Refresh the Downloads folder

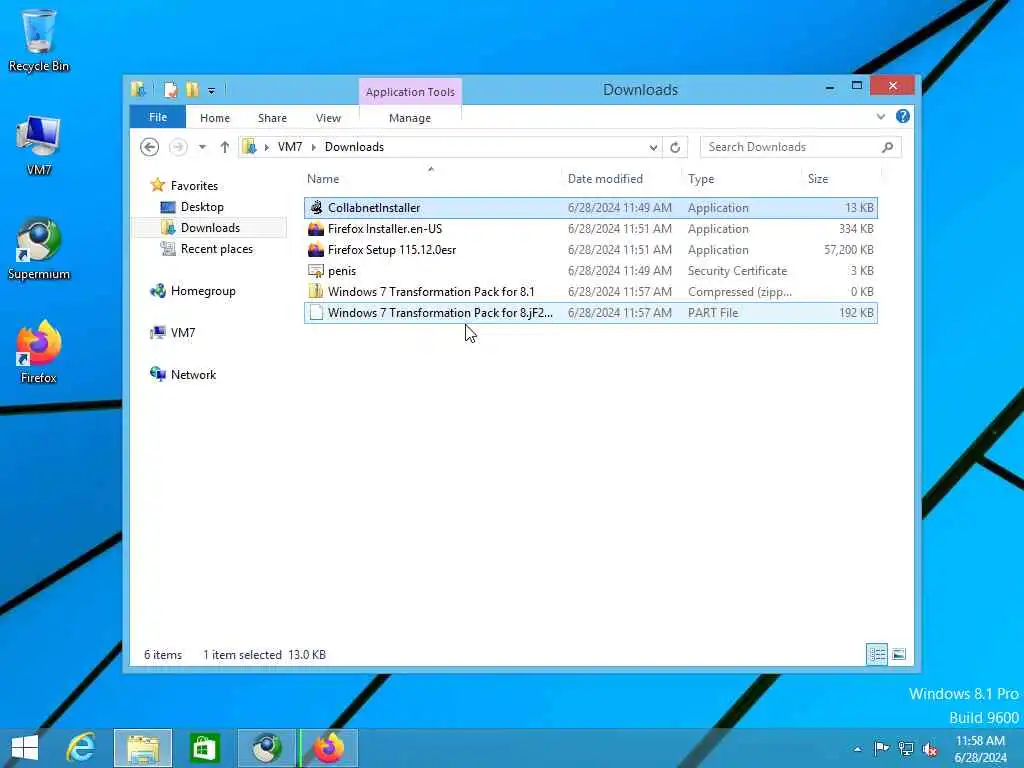point(675,148)
